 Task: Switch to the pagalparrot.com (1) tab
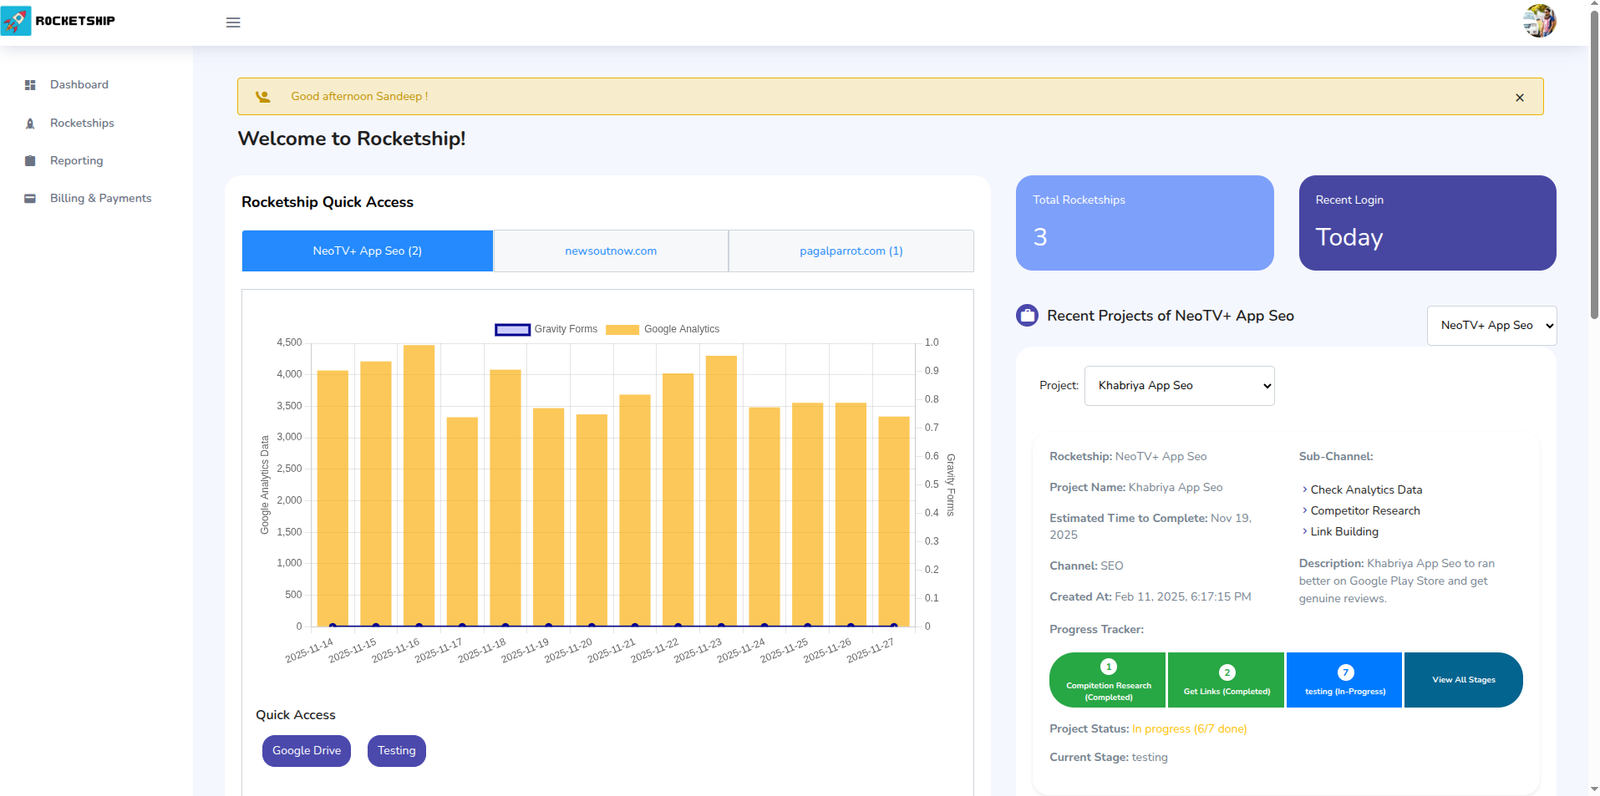(x=851, y=251)
